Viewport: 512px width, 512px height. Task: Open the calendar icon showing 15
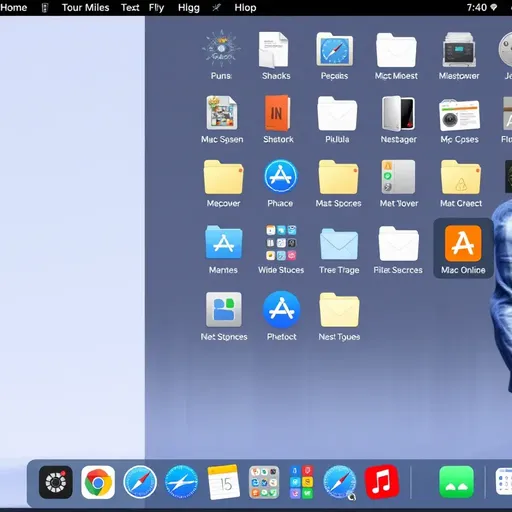pyautogui.click(x=223, y=482)
